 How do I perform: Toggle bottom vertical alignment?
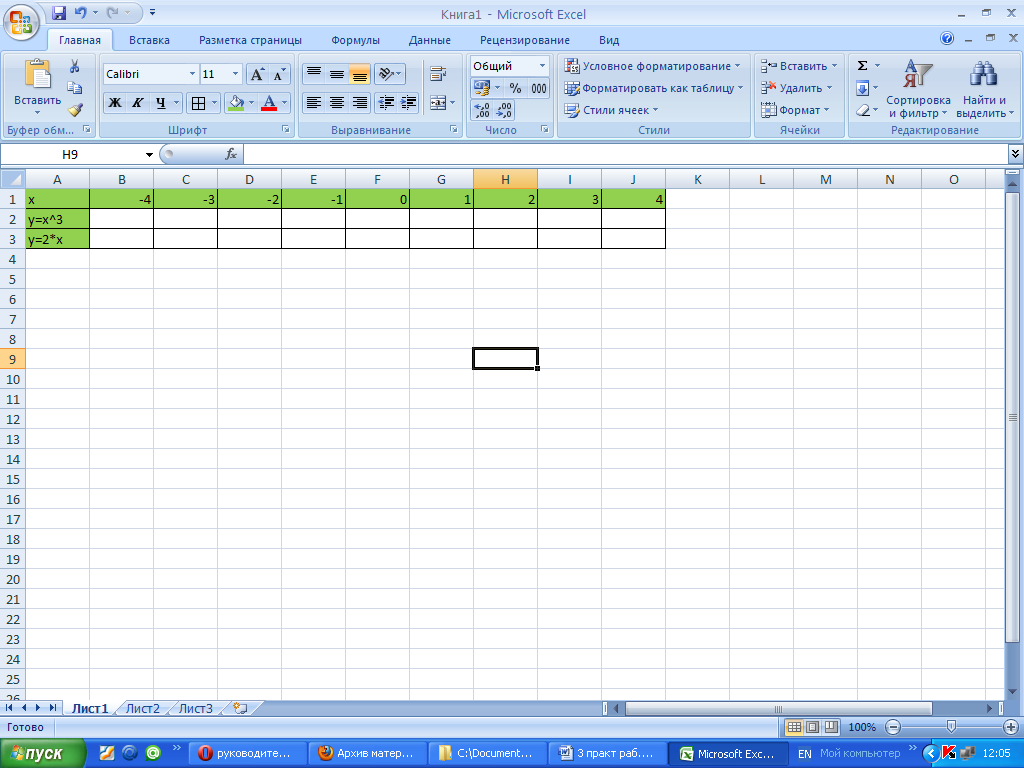click(x=359, y=74)
